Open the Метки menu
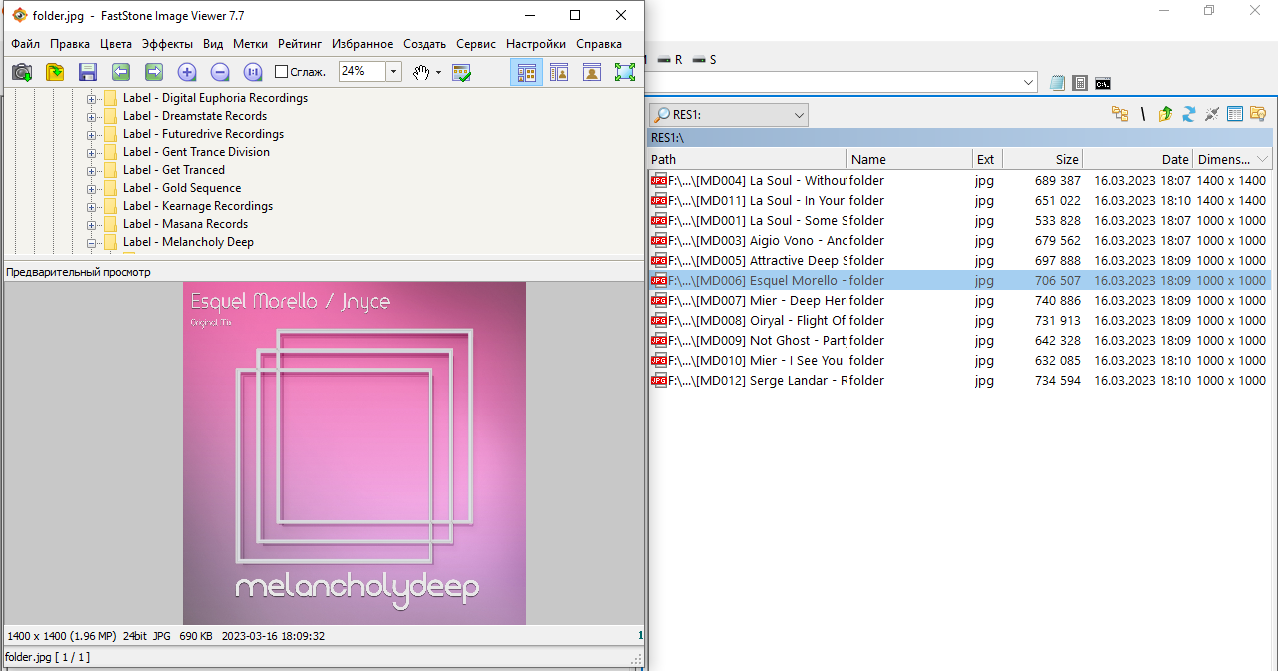This screenshot has width=1278, height=671. point(251,44)
